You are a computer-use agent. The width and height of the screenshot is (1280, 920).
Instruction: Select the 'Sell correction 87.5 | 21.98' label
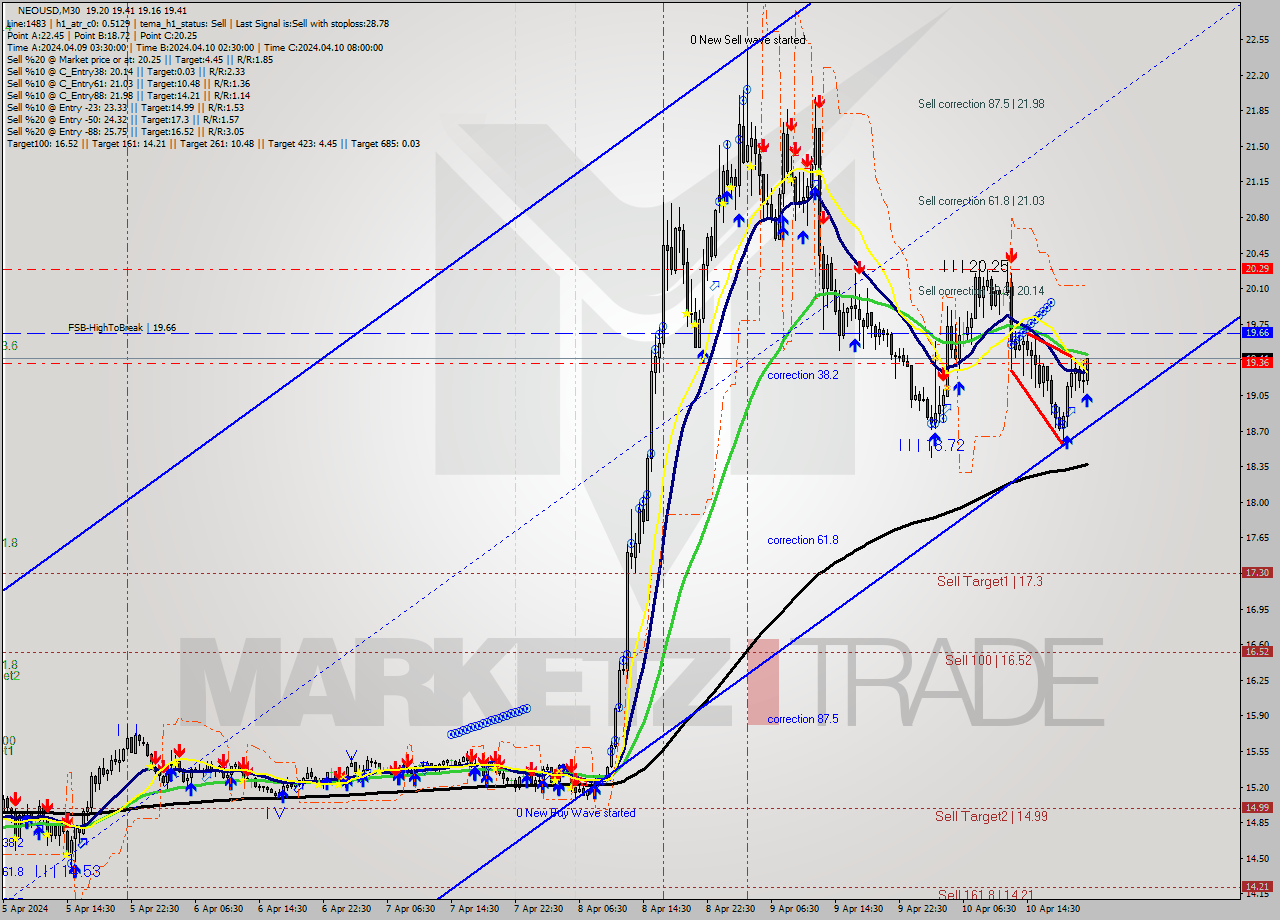coord(981,103)
